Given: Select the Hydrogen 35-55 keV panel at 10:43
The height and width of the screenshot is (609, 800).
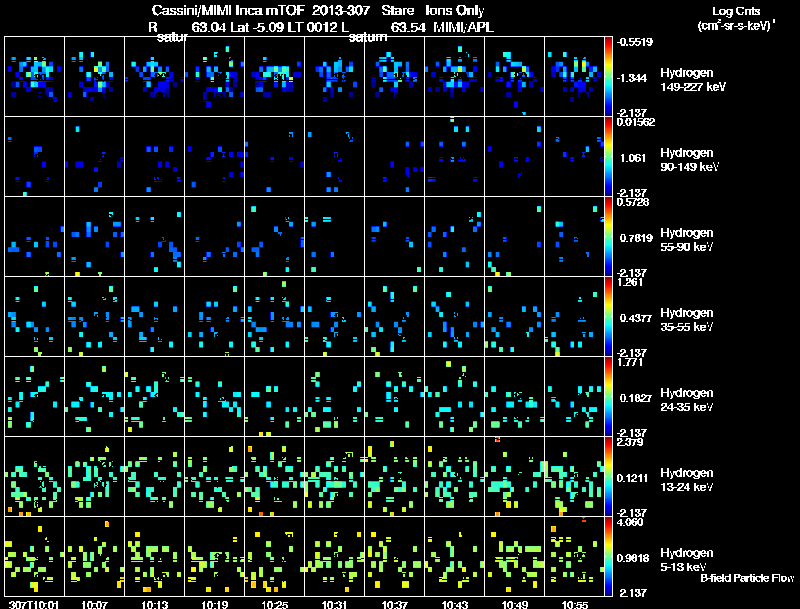Looking at the screenshot, I should click(x=455, y=317).
